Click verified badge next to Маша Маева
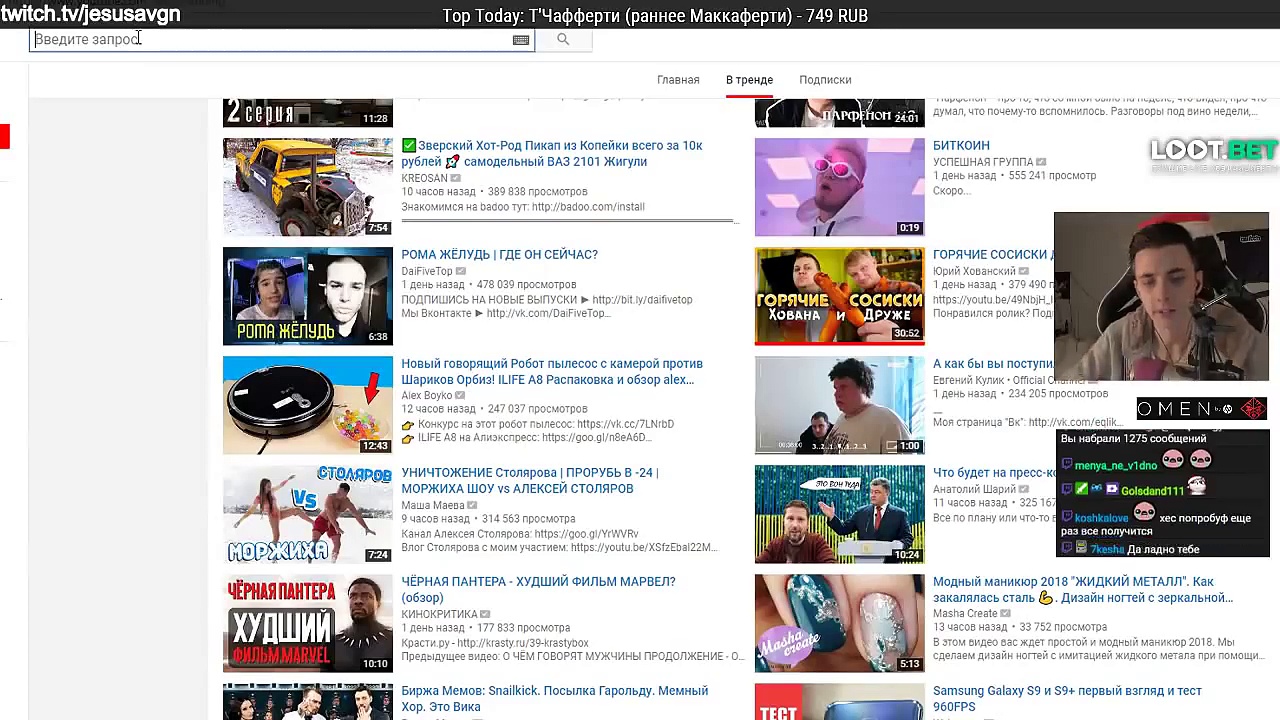This screenshot has width=1280, height=720. coord(473,505)
